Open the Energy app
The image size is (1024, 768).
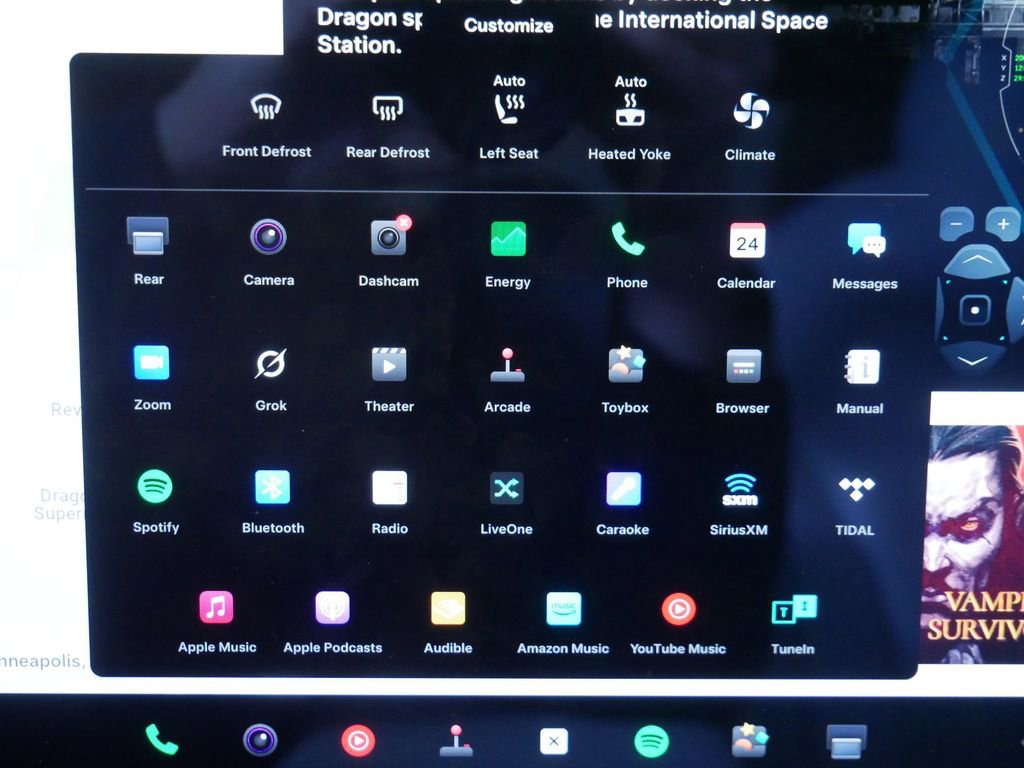tap(508, 254)
